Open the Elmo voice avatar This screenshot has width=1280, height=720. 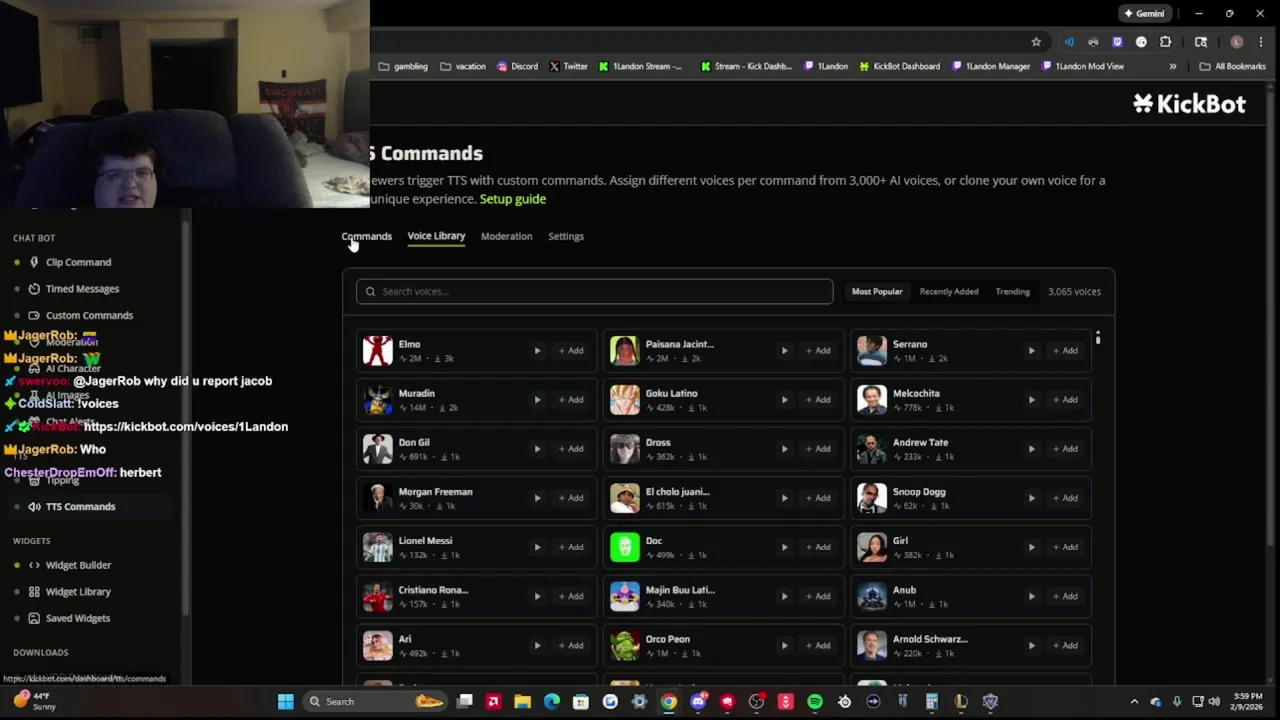(378, 351)
